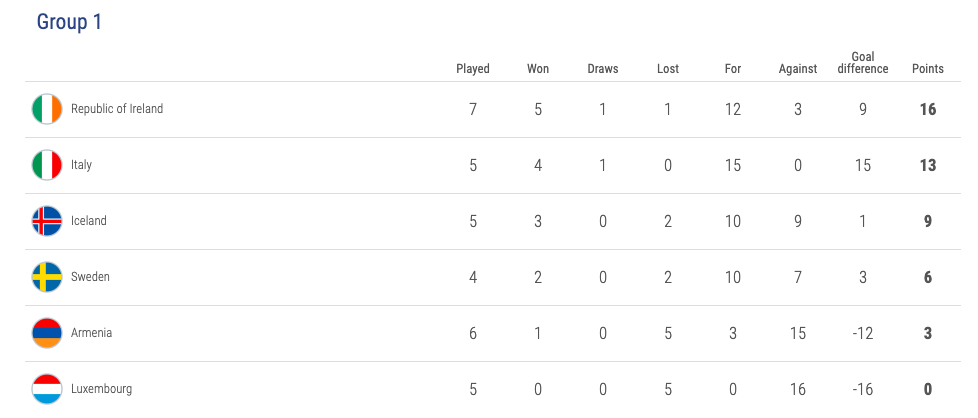
Task: Click the Sweden flag icon
Action: click(x=47, y=277)
